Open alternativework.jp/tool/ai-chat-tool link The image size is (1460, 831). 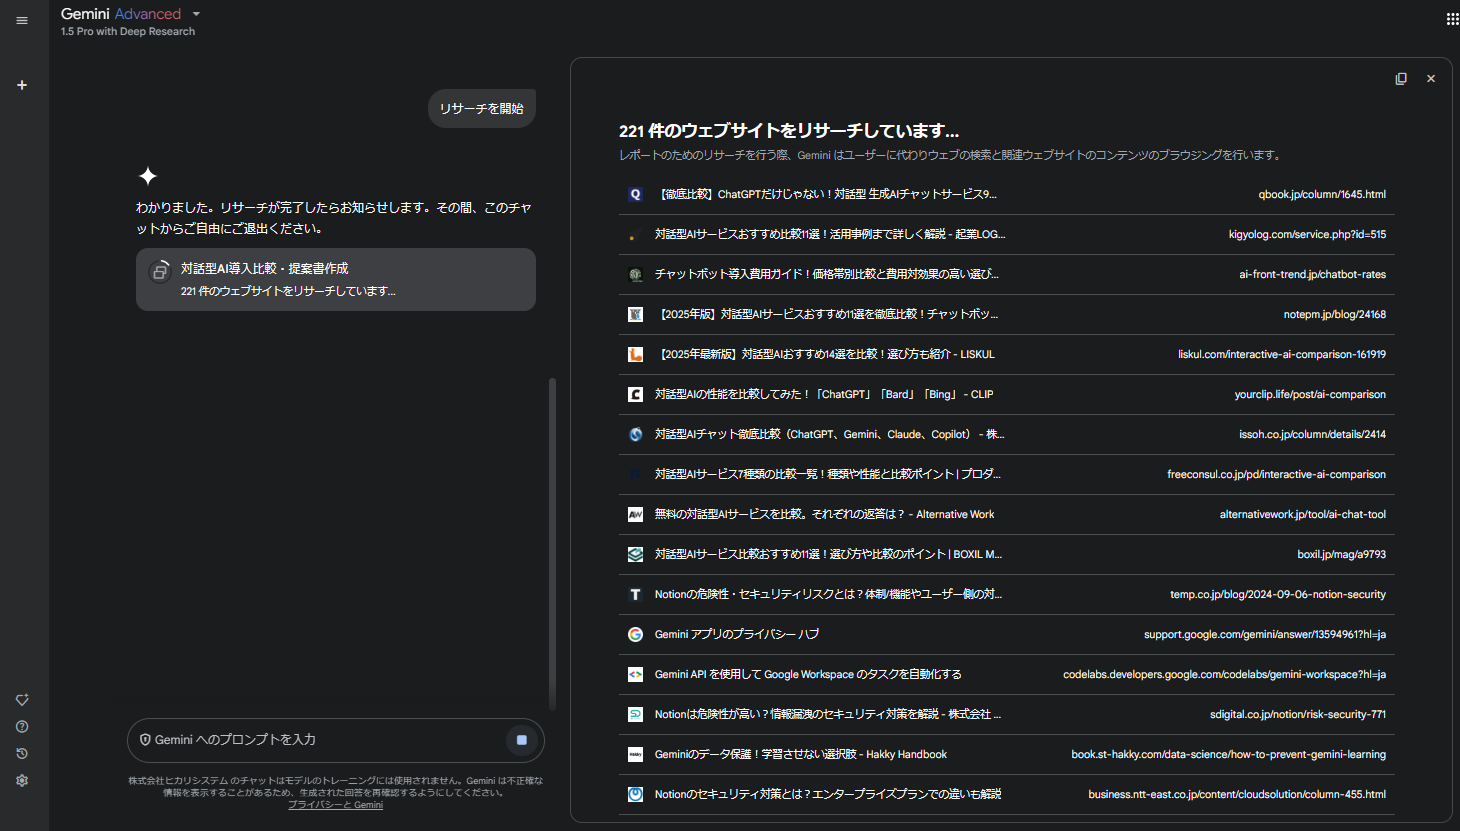[1303, 515]
